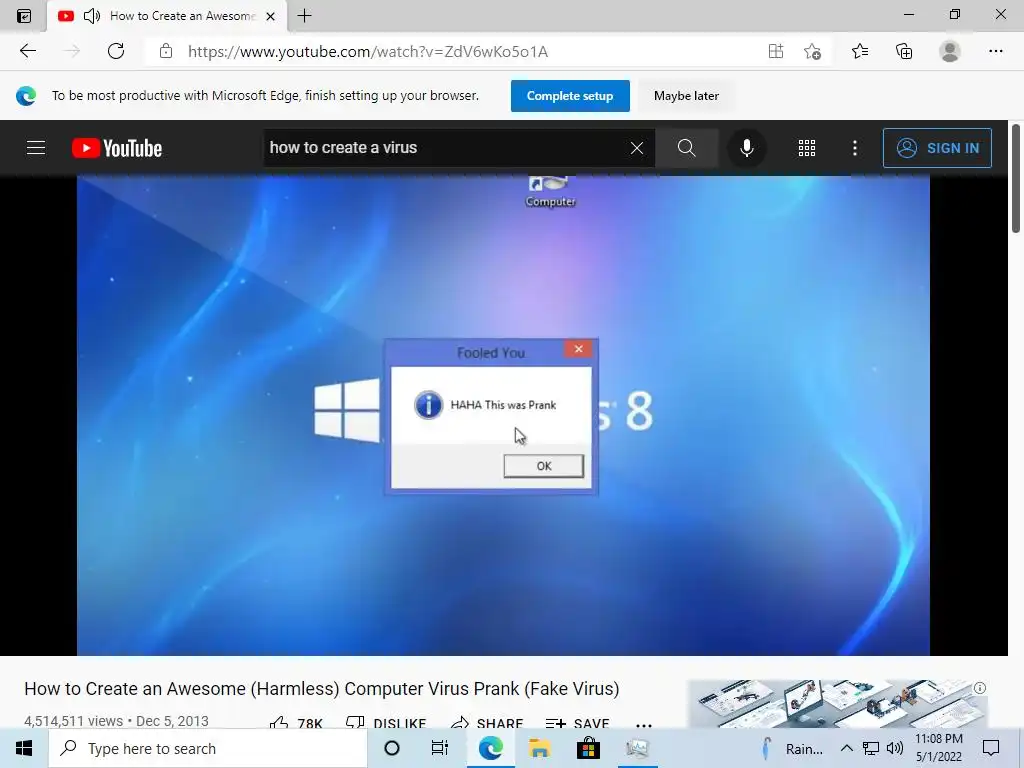Run the YouTube search magnifier button
The width and height of the screenshot is (1024, 768).
click(x=686, y=148)
